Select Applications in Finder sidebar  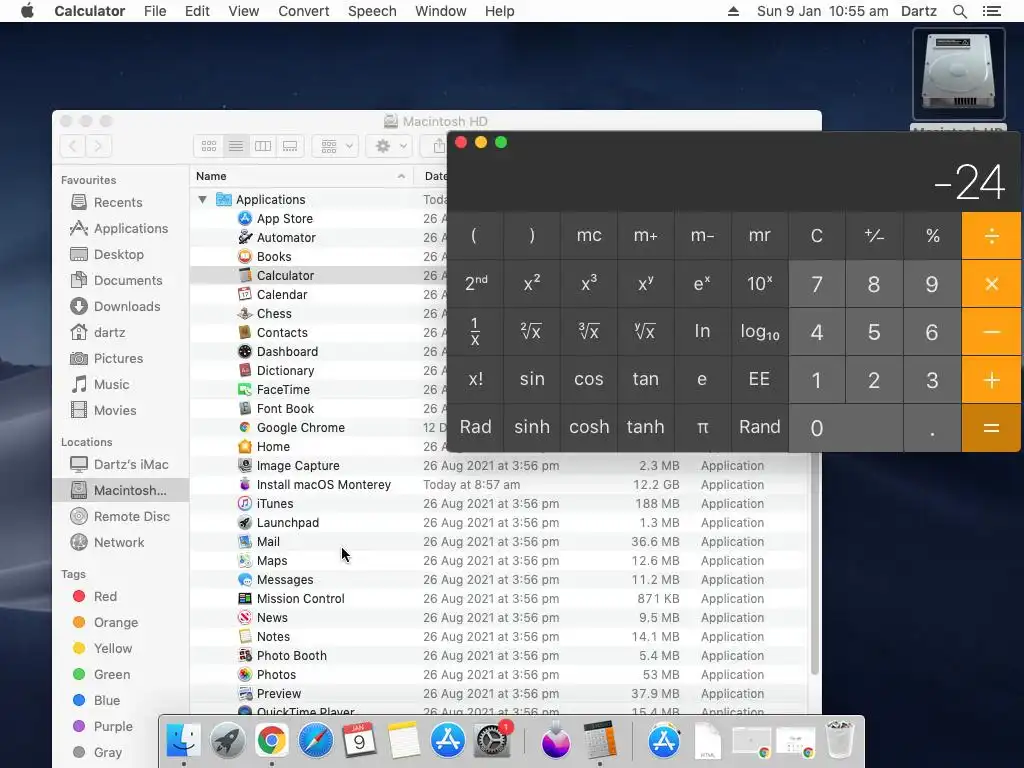coord(119,229)
